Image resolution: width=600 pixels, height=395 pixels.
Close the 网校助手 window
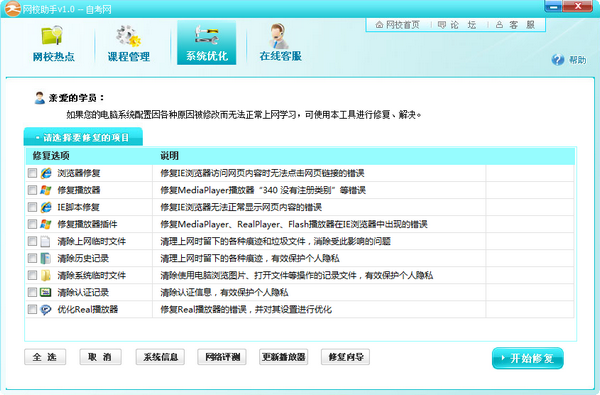pyautogui.click(x=578, y=6)
